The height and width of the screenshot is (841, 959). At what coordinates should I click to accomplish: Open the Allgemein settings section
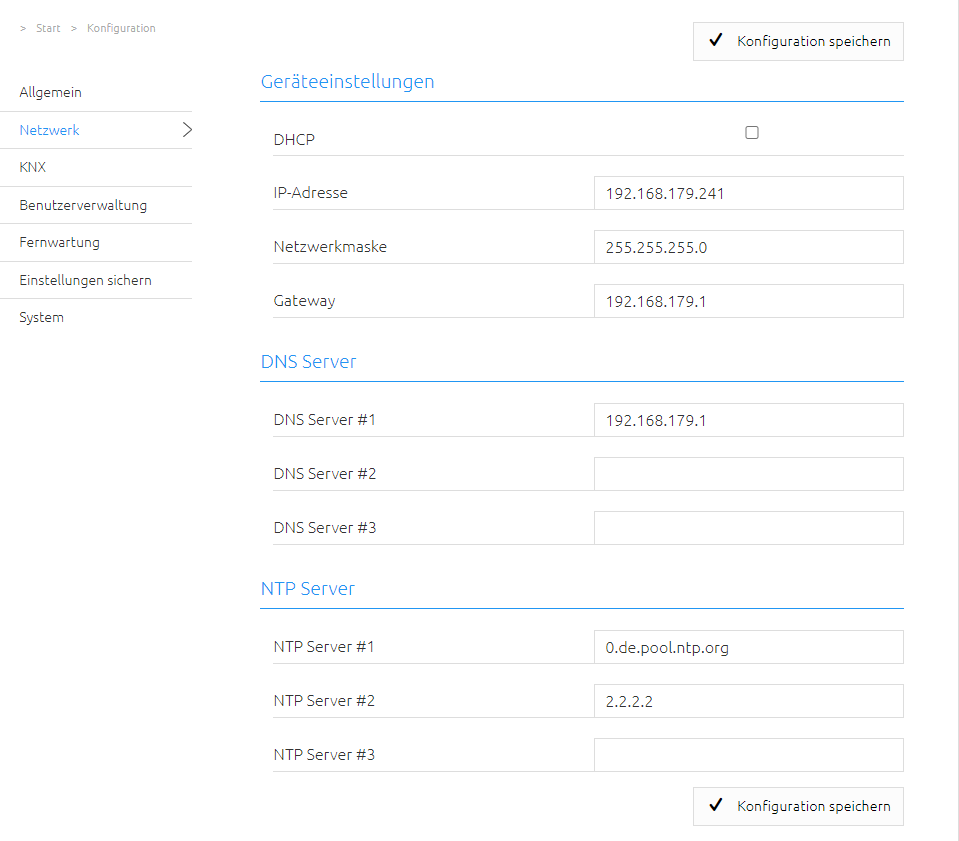point(50,92)
